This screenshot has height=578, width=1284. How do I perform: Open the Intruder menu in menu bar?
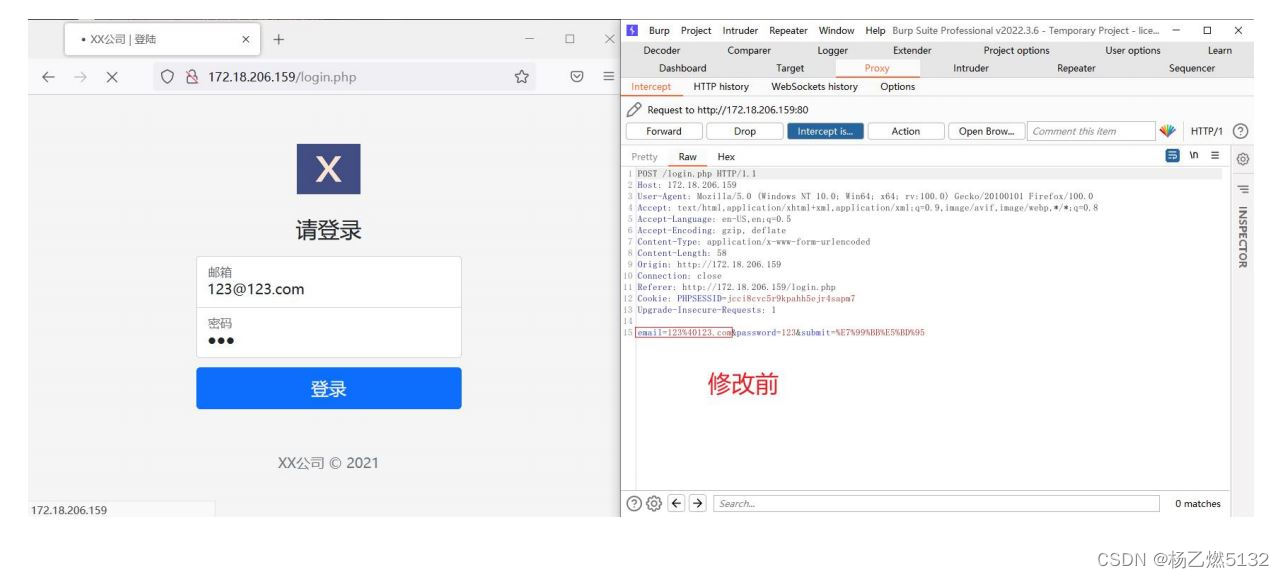pyautogui.click(x=740, y=30)
